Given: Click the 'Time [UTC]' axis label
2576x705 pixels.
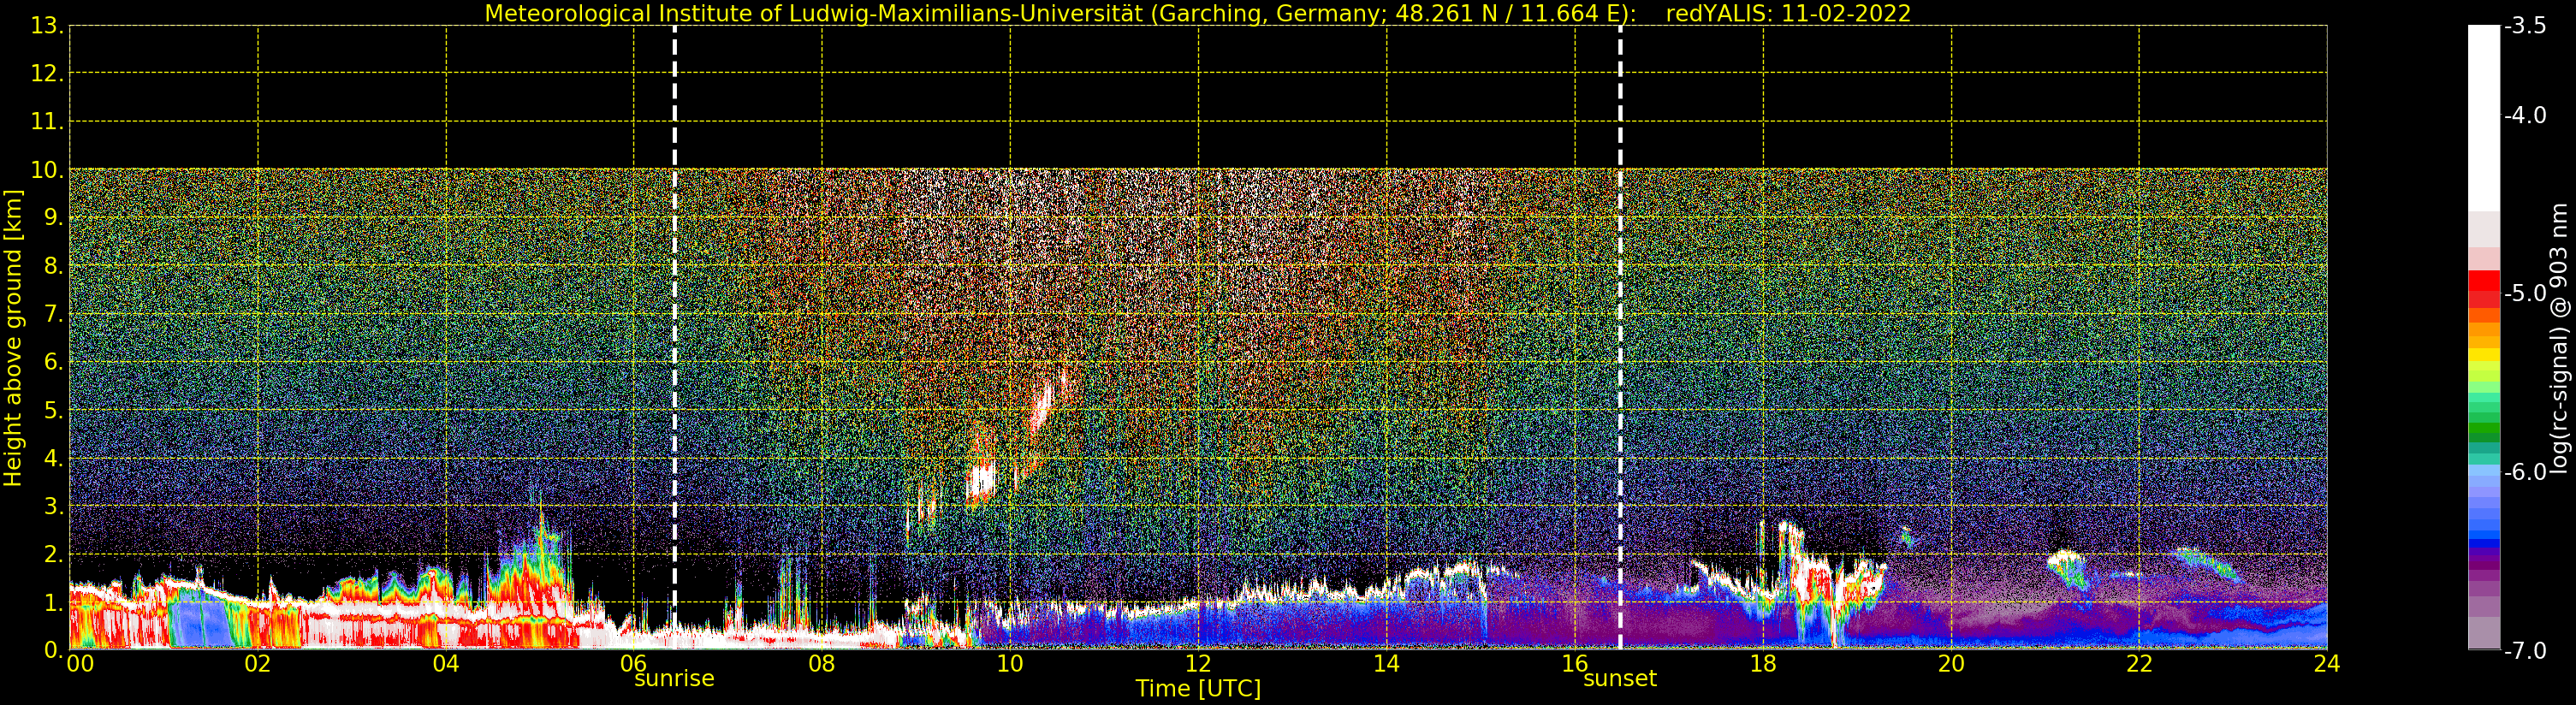Looking at the screenshot, I should pyautogui.click(x=1198, y=689).
